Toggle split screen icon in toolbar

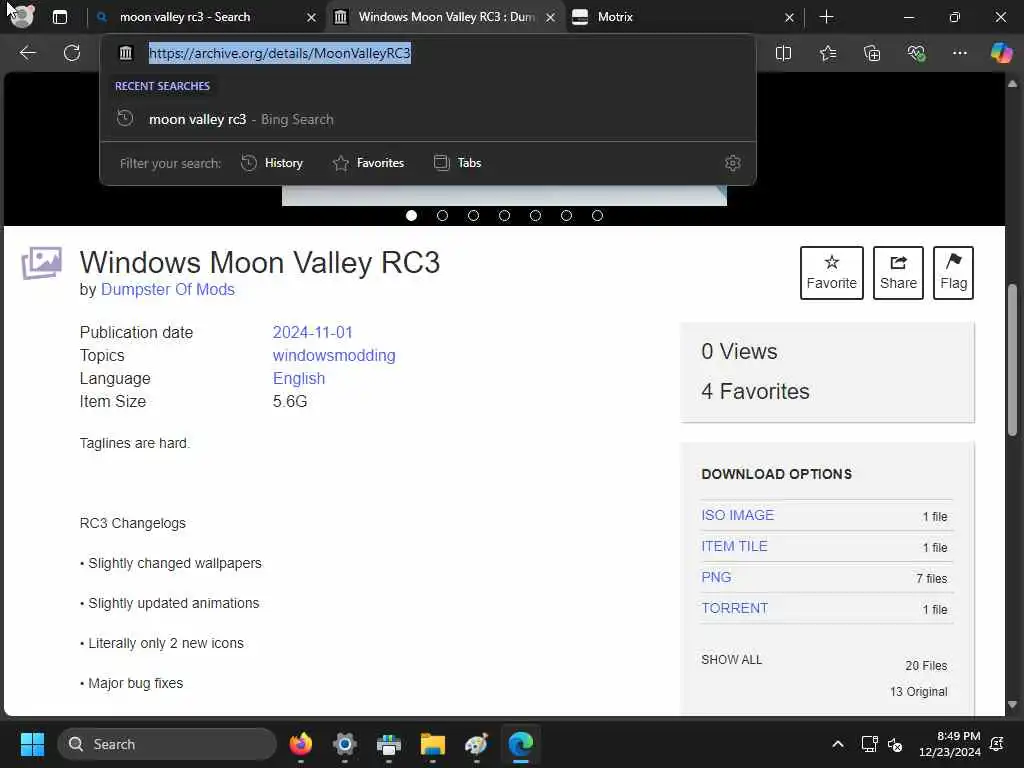tap(783, 53)
